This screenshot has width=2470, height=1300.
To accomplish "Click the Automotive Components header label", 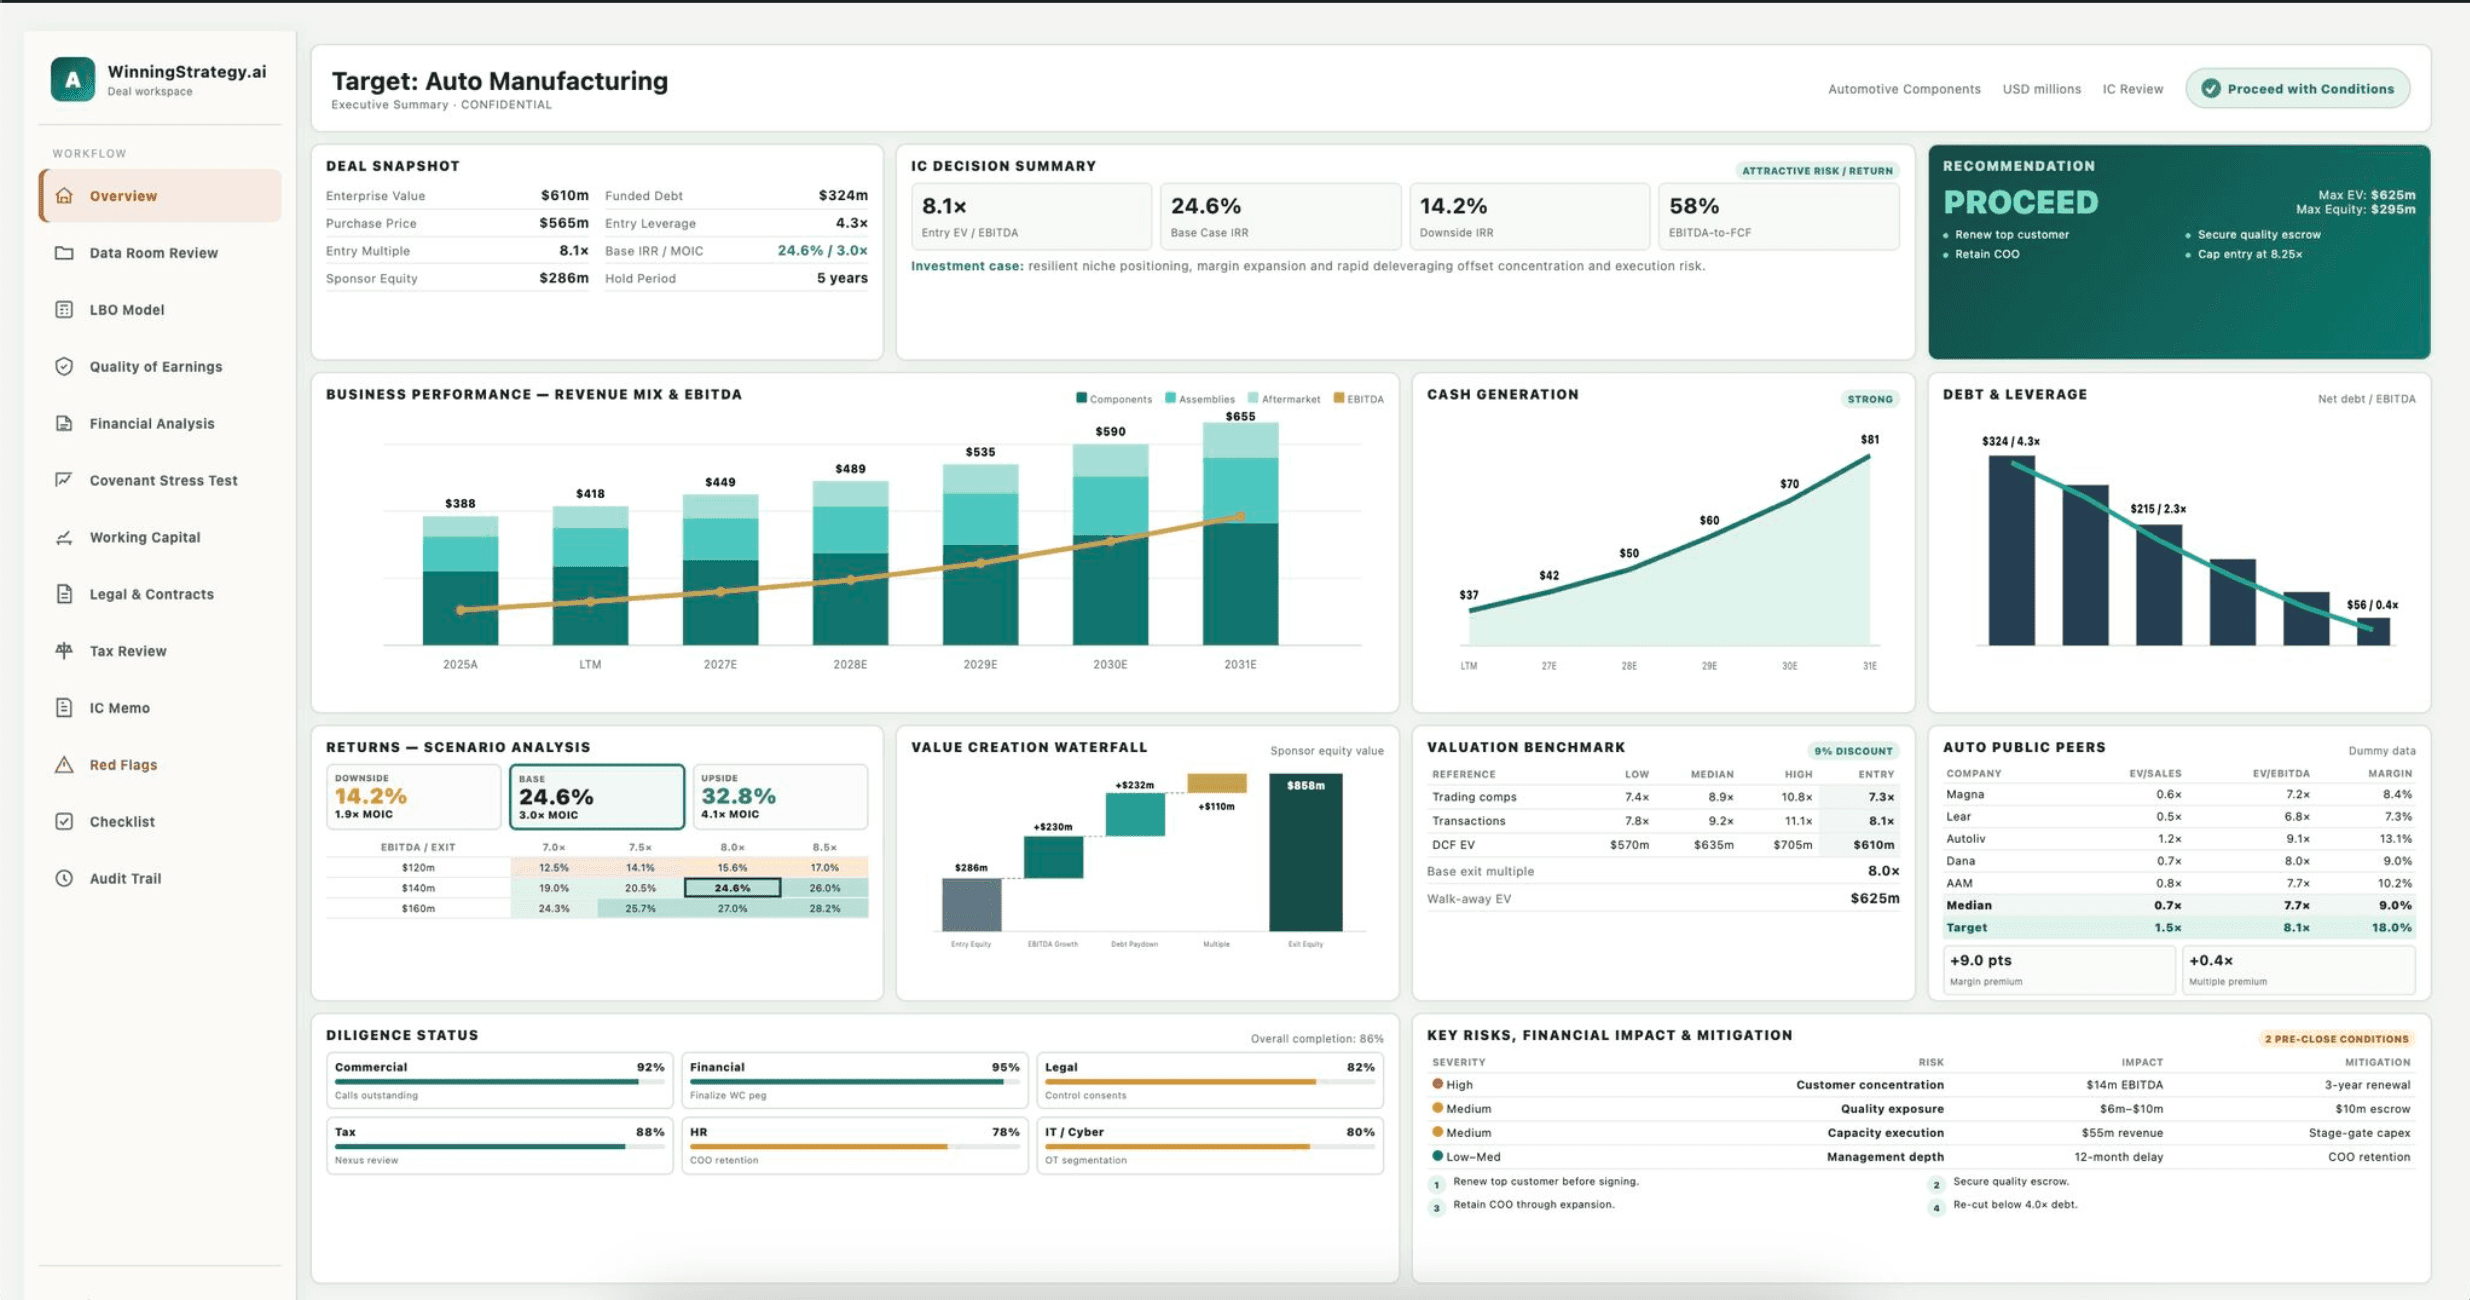I will 1904,89.
